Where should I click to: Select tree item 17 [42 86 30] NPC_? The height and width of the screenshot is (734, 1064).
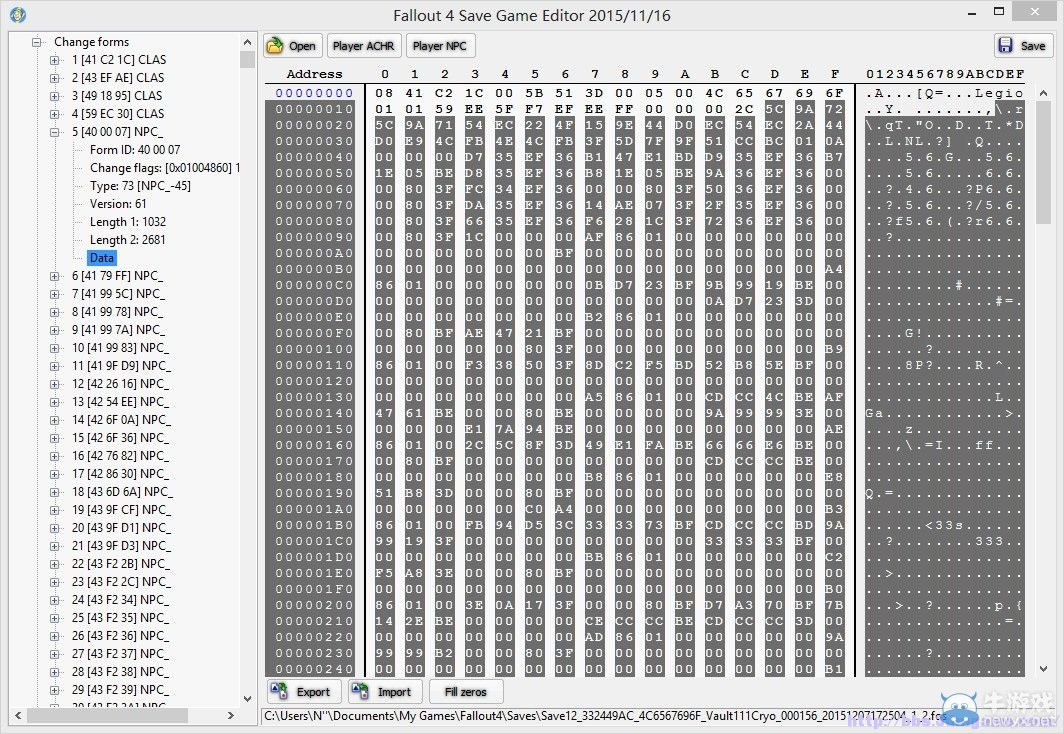pos(121,474)
